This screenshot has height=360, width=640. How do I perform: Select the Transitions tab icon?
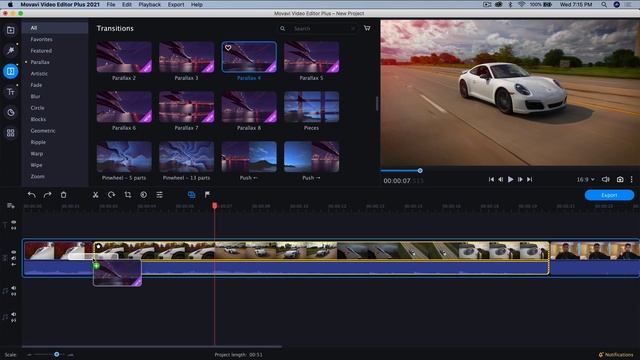pyautogui.click(x=11, y=71)
